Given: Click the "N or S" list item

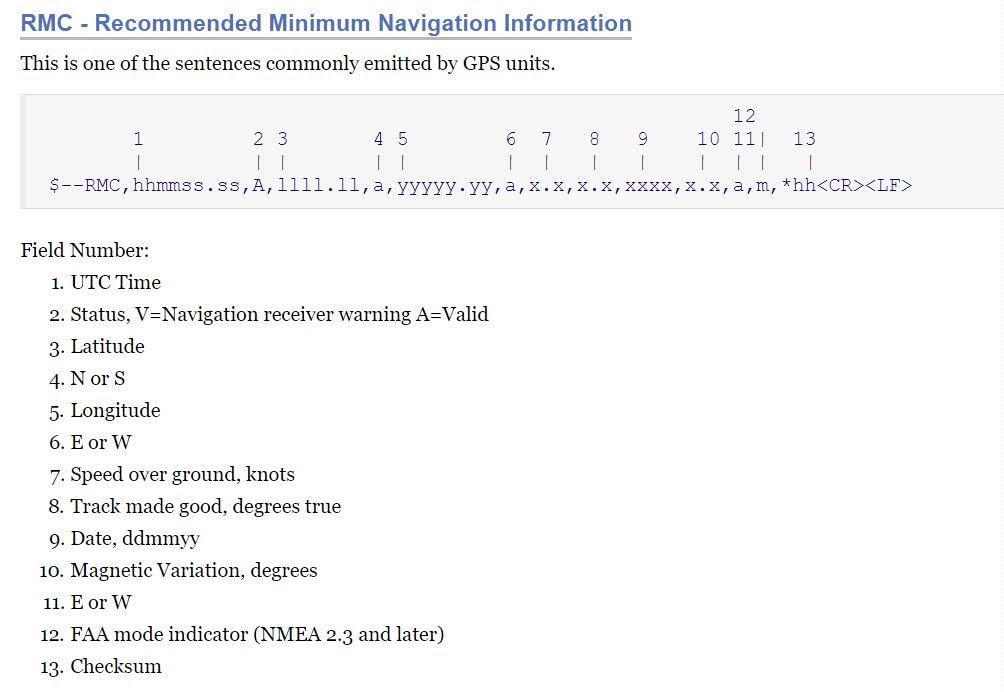Looking at the screenshot, I should [97, 378].
